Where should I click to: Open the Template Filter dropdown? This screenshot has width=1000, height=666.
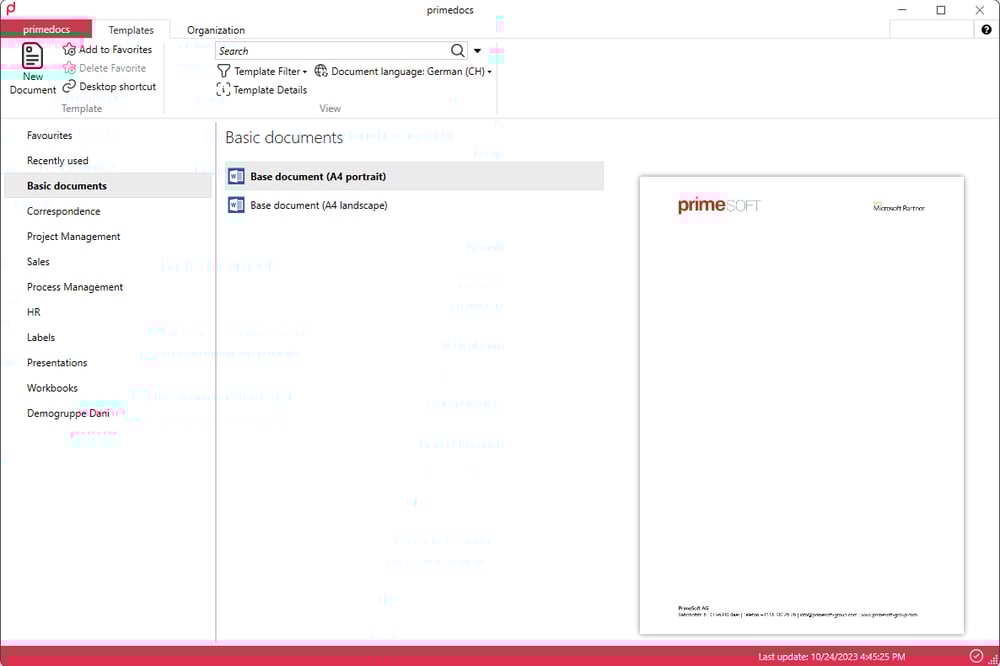click(262, 71)
